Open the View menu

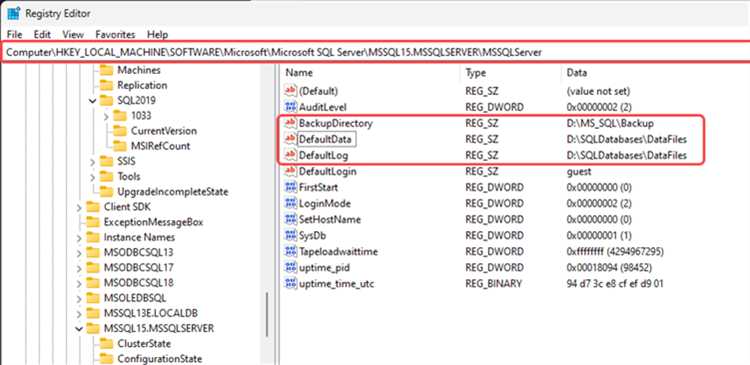tap(73, 34)
